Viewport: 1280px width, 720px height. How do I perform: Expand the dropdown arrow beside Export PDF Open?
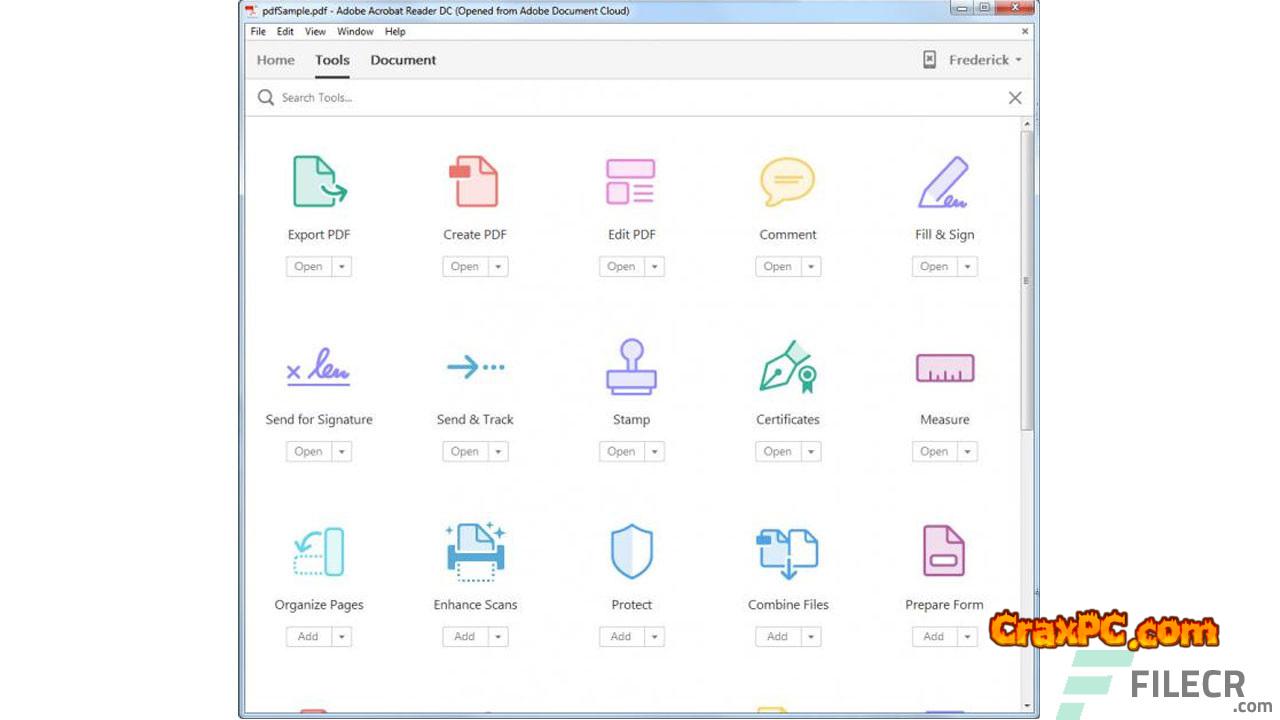[x=342, y=267]
